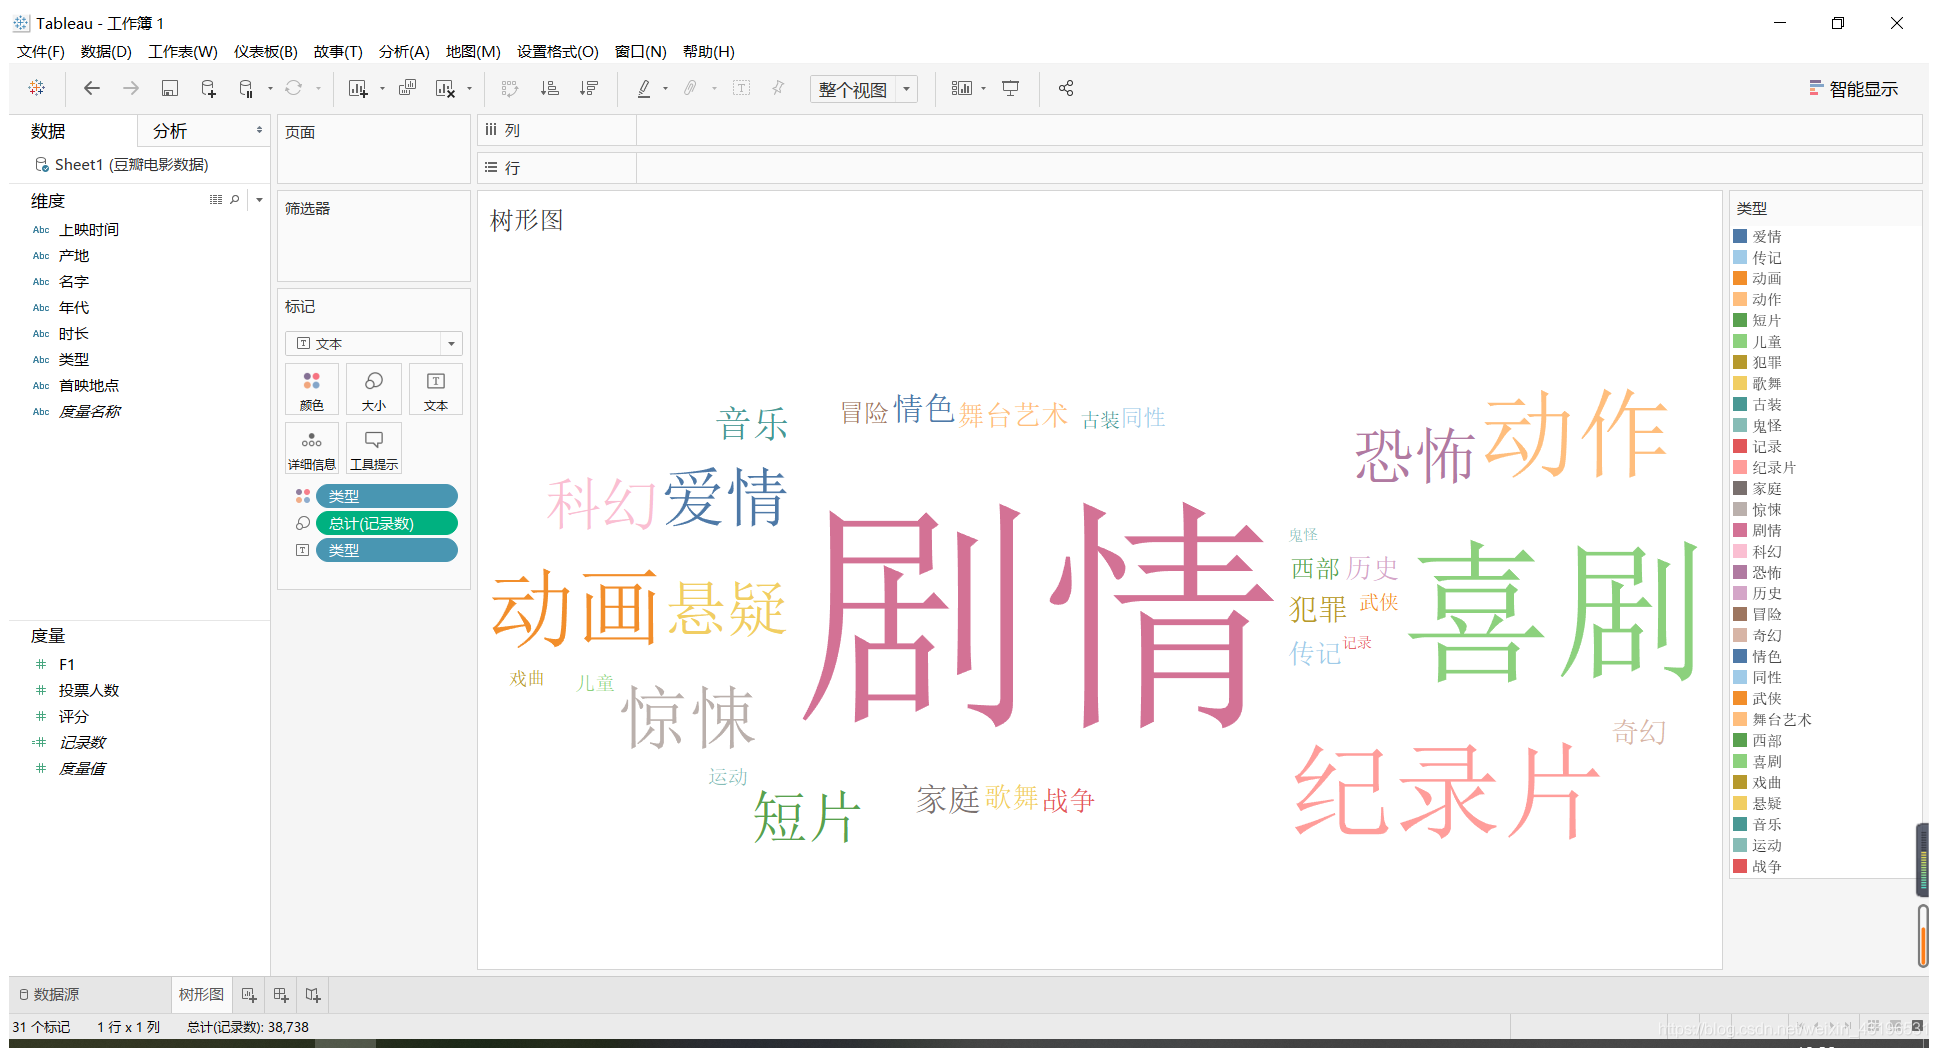Click the 类型 color pill

click(x=387, y=496)
